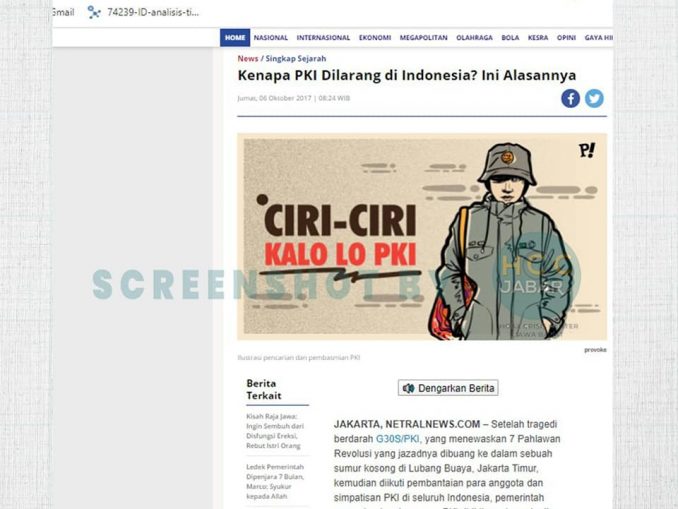Open MEGAPOLITAN section
This screenshot has width=678, height=509.
423,38
